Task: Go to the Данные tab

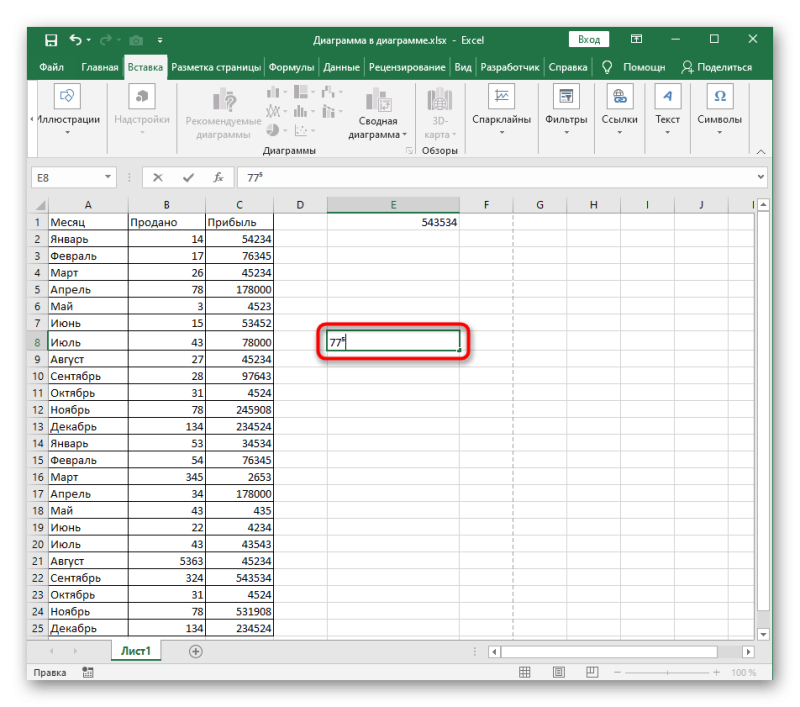Action: [341, 67]
